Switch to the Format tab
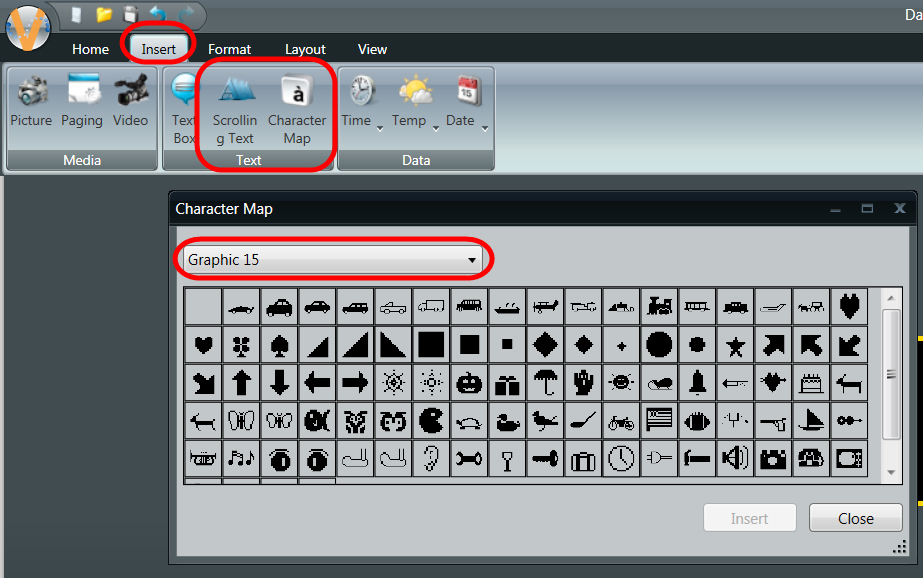Screen dimensions: 923x578 click(x=229, y=48)
